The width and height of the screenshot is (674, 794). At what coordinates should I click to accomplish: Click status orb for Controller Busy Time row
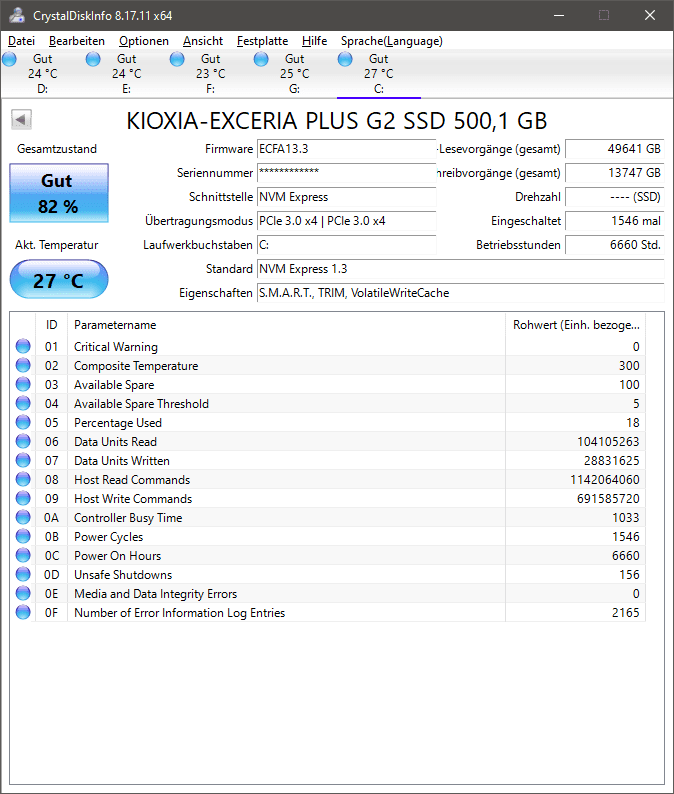click(23, 517)
